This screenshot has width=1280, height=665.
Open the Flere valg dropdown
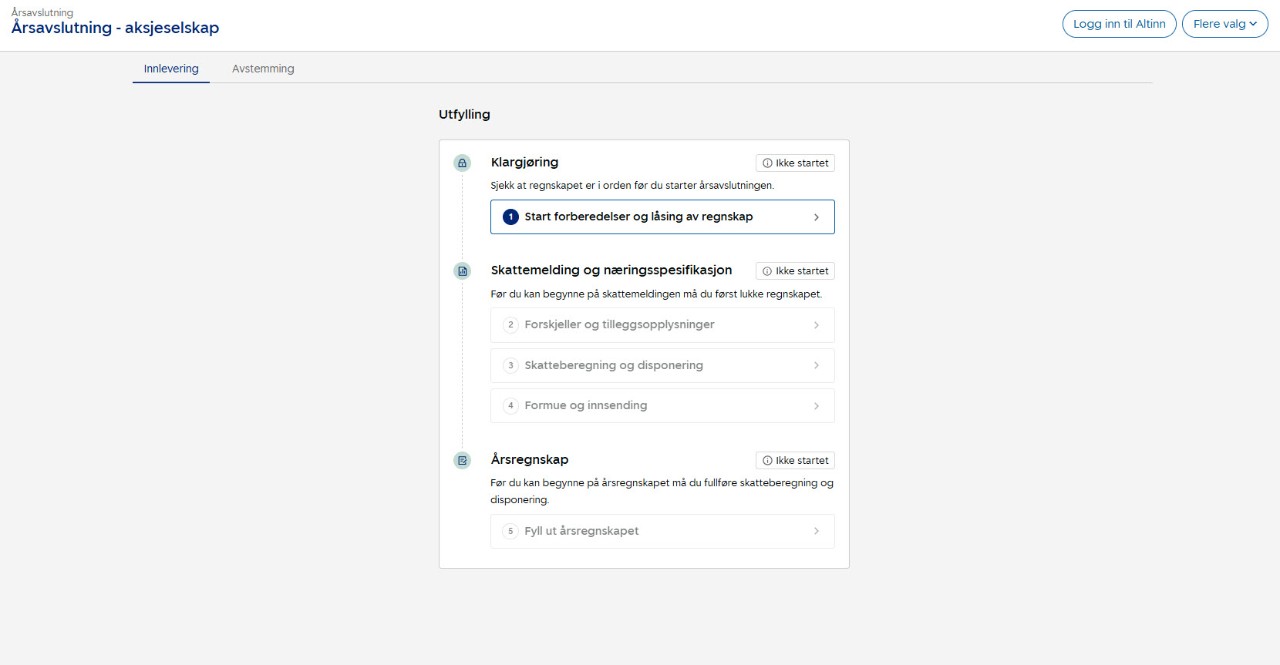pos(1224,24)
